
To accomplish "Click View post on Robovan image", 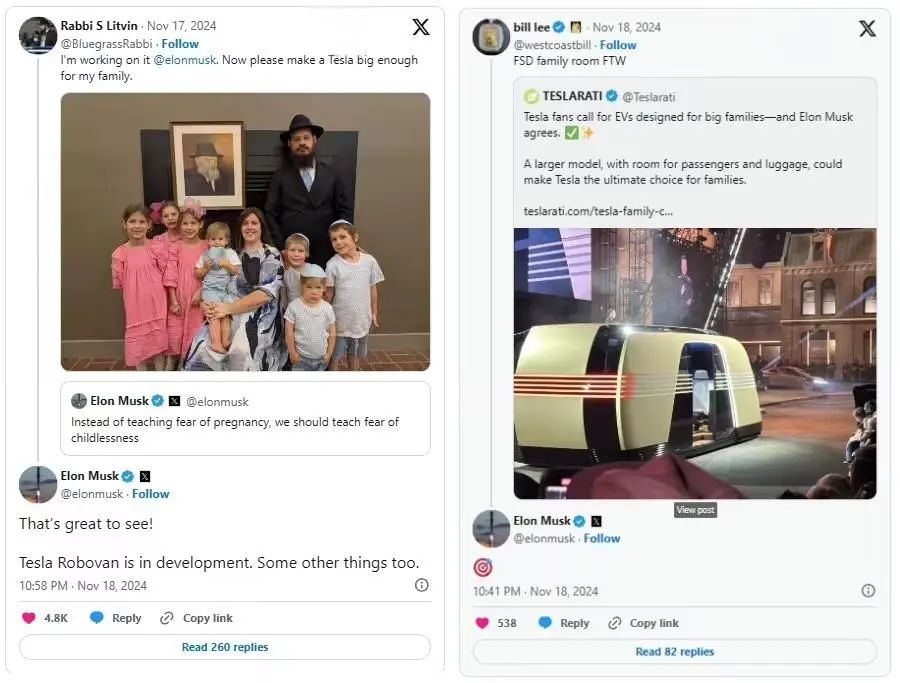I will [x=695, y=510].
